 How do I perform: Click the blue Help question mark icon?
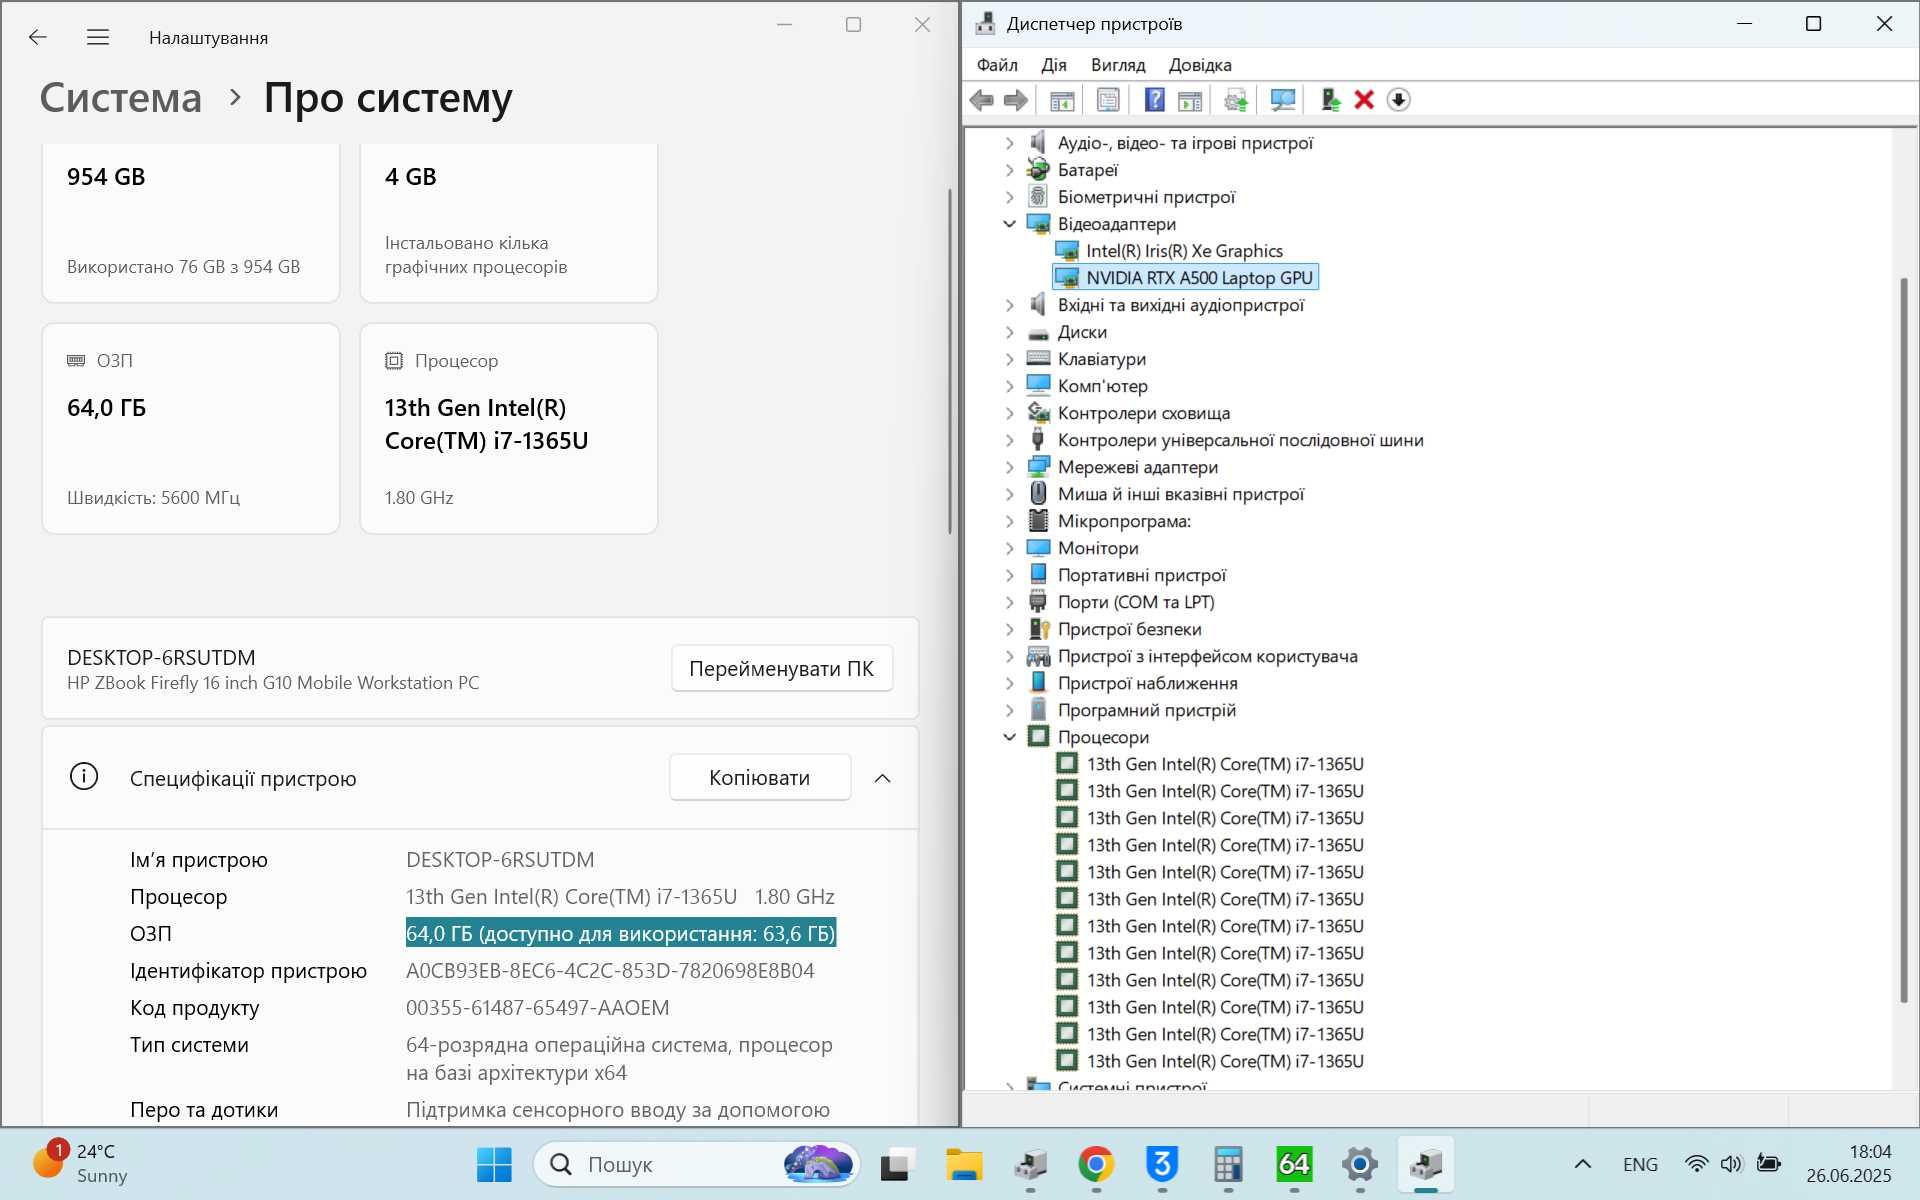click(1154, 100)
